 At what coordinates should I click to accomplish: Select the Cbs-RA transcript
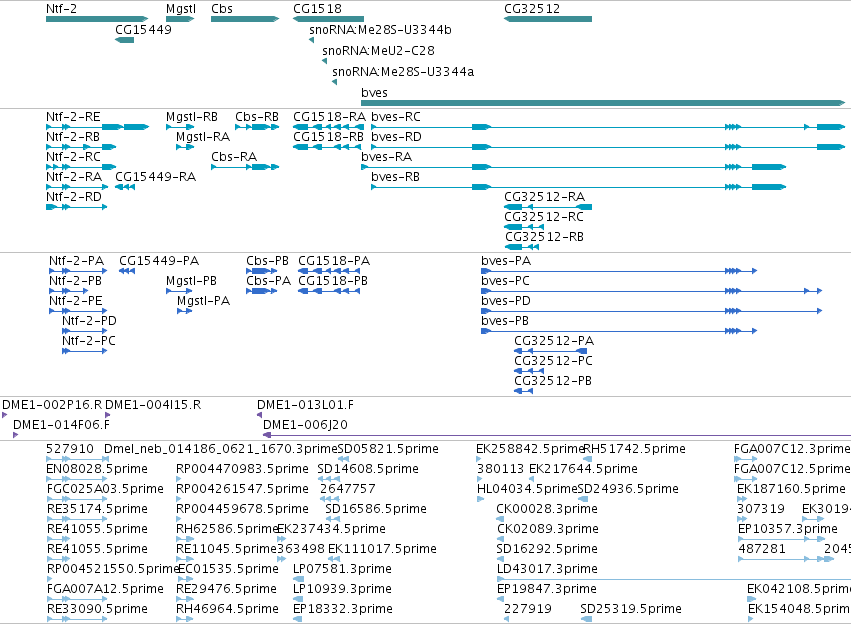pos(245,167)
